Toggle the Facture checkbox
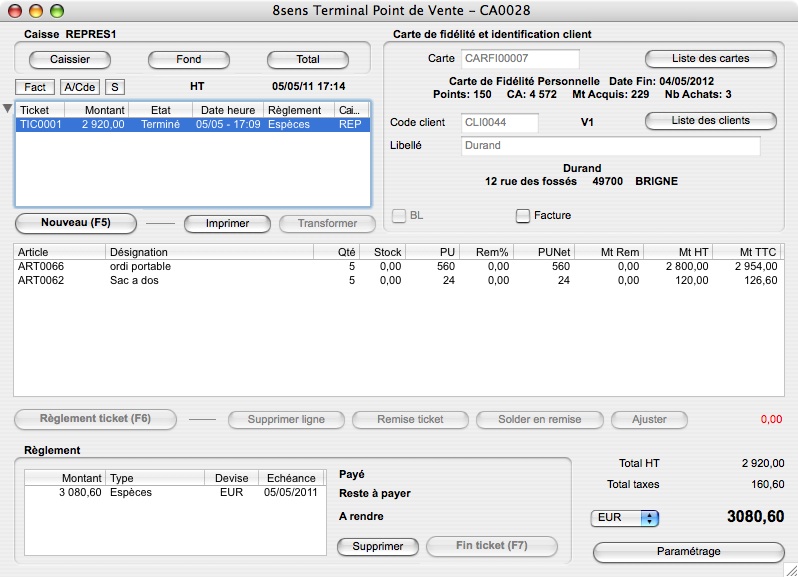 [523, 216]
